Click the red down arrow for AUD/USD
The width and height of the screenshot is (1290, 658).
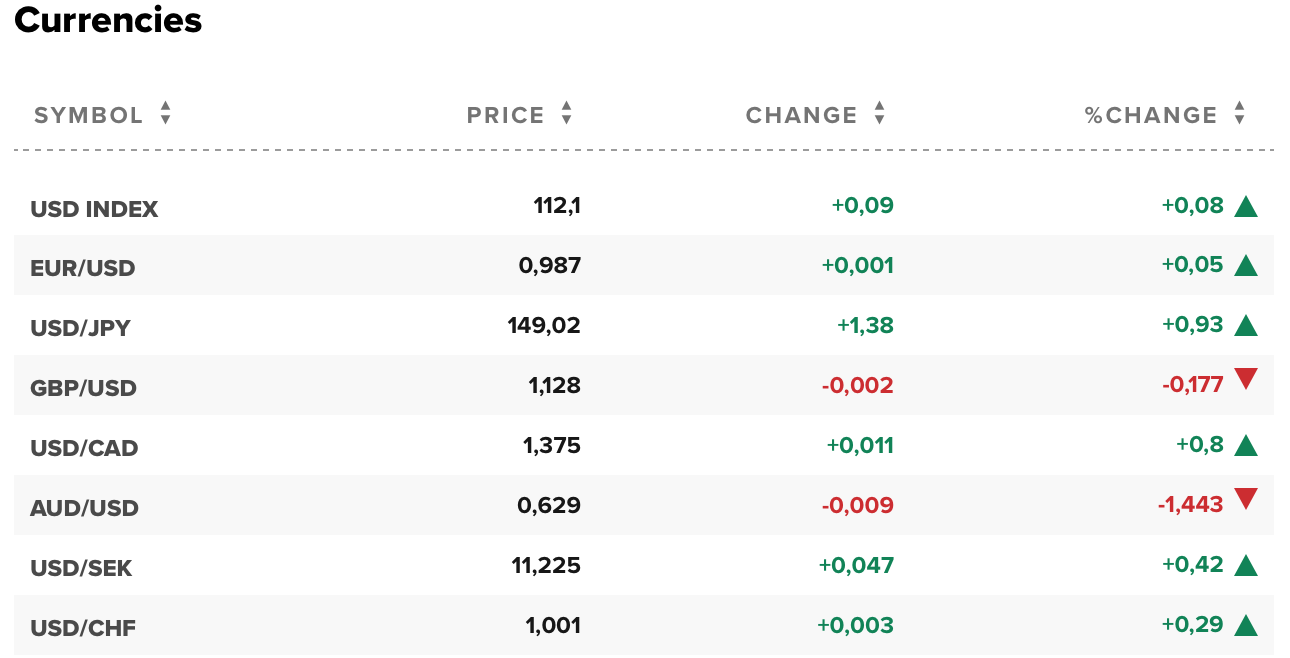point(1245,499)
